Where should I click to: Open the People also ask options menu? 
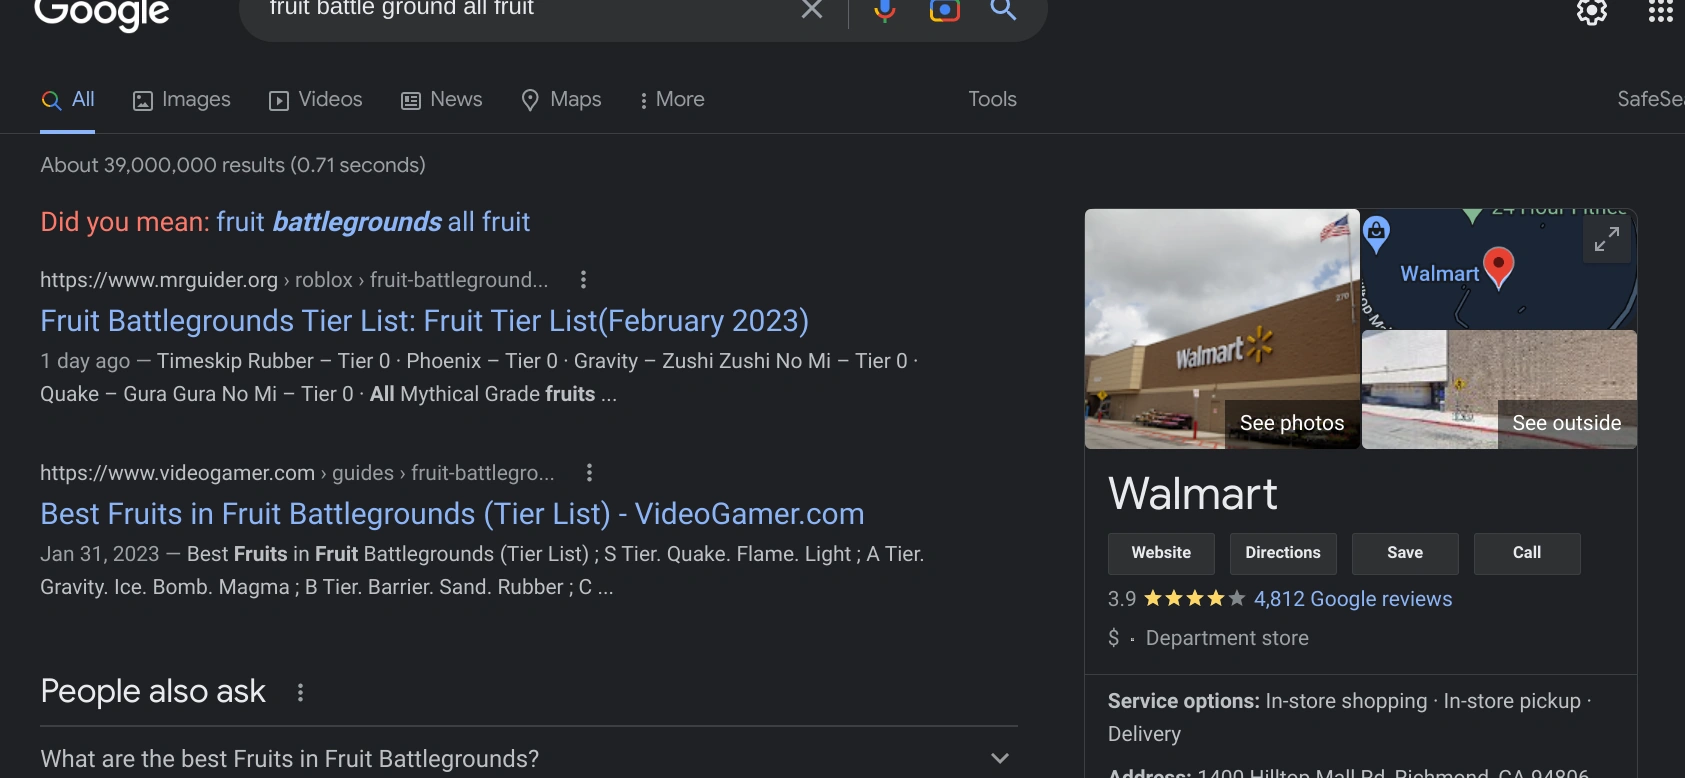[x=300, y=692]
